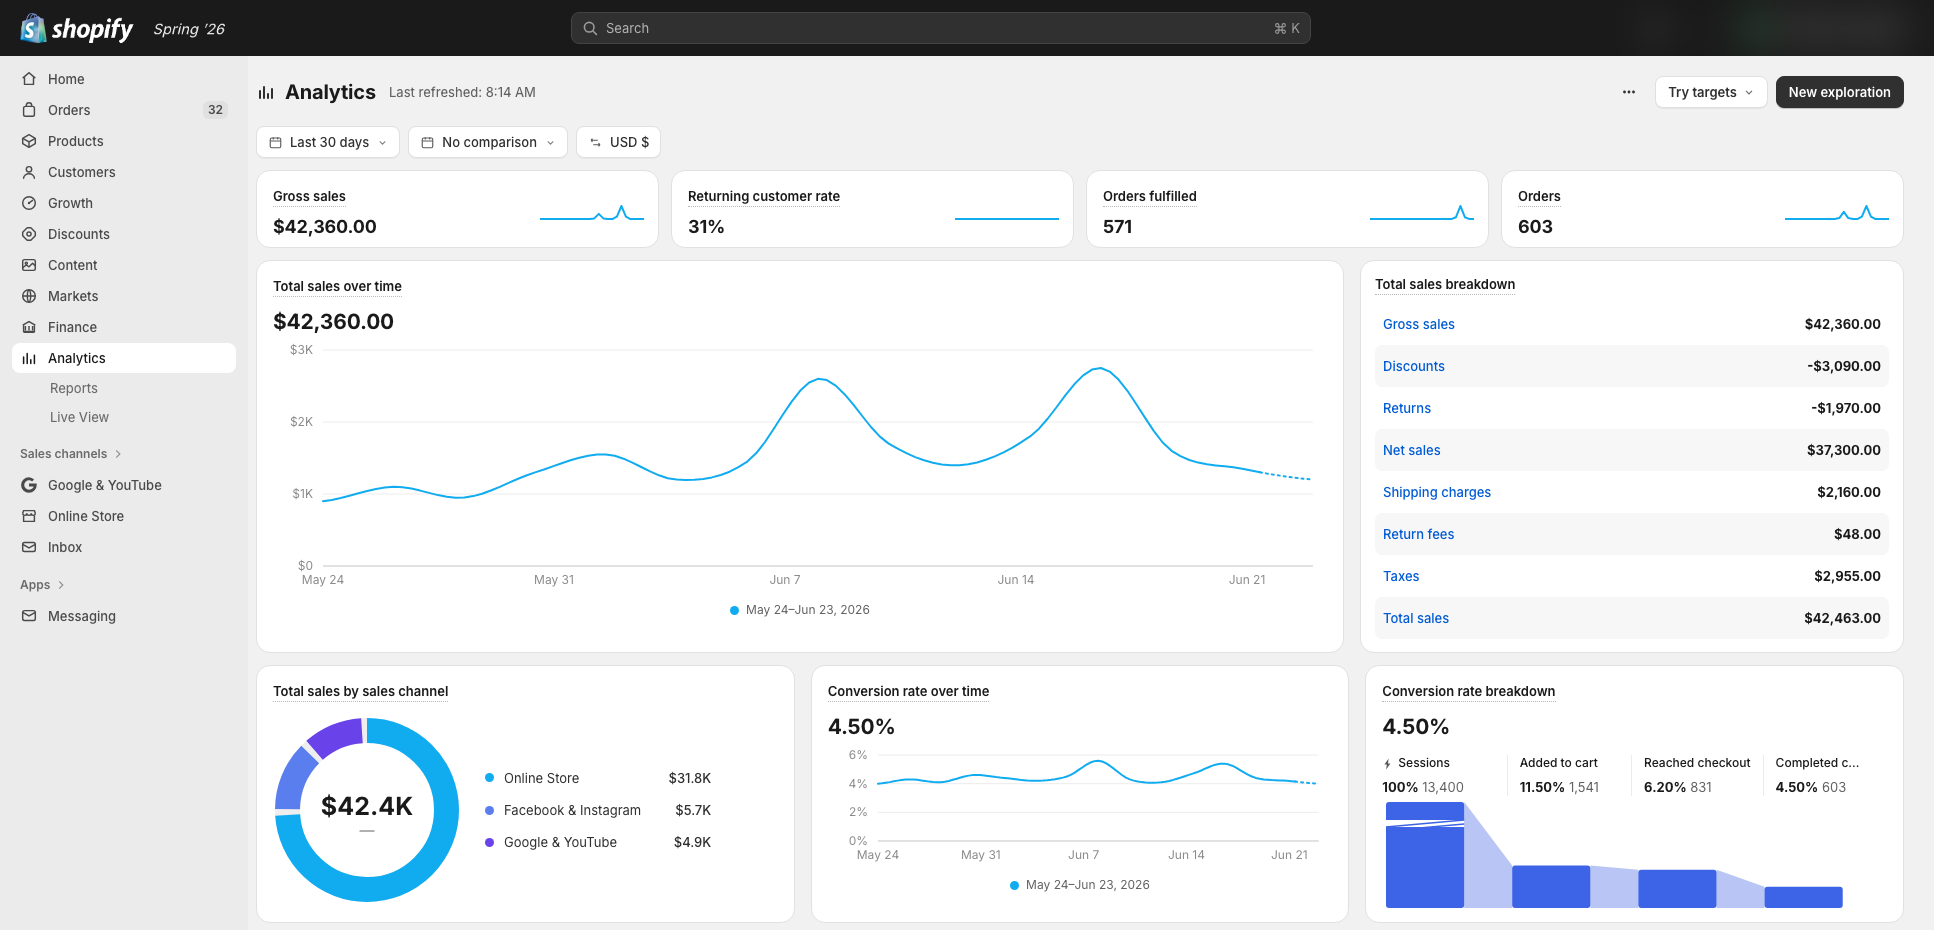Click the Google & YouTube legend dot
1934x930 pixels.
click(x=490, y=842)
